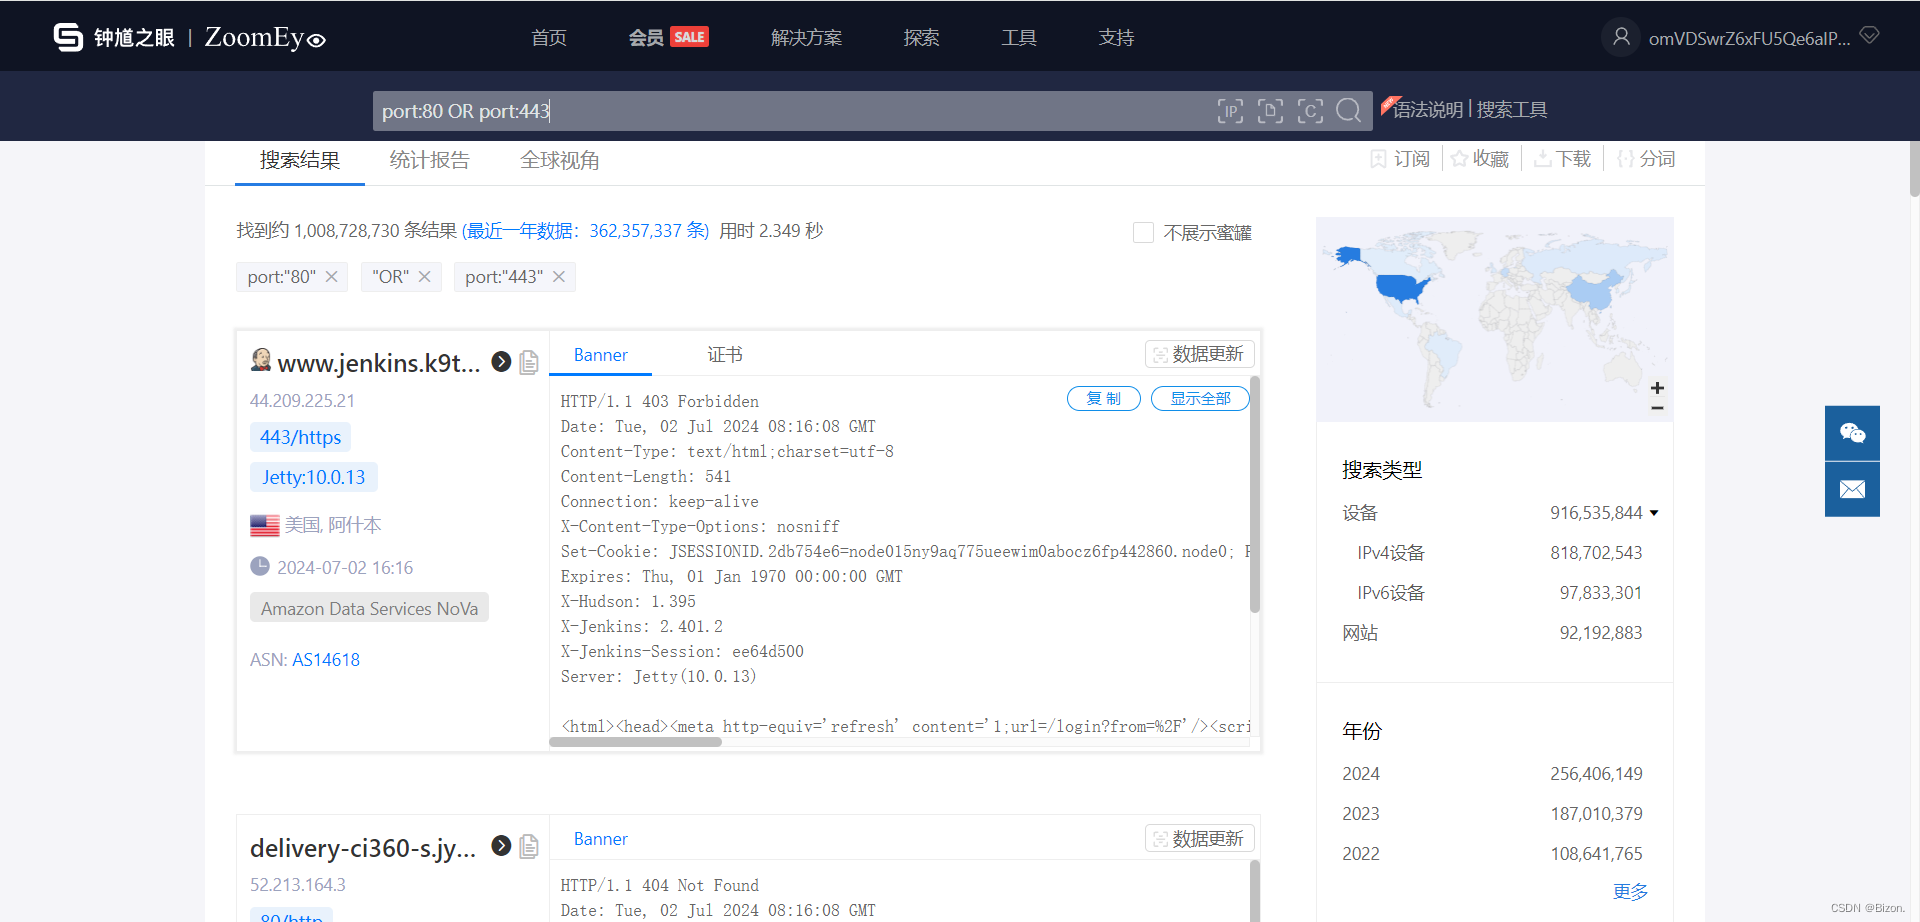Click the Amazon Data Services NoVa tag
Screen dimensions: 1920x922
click(x=369, y=608)
